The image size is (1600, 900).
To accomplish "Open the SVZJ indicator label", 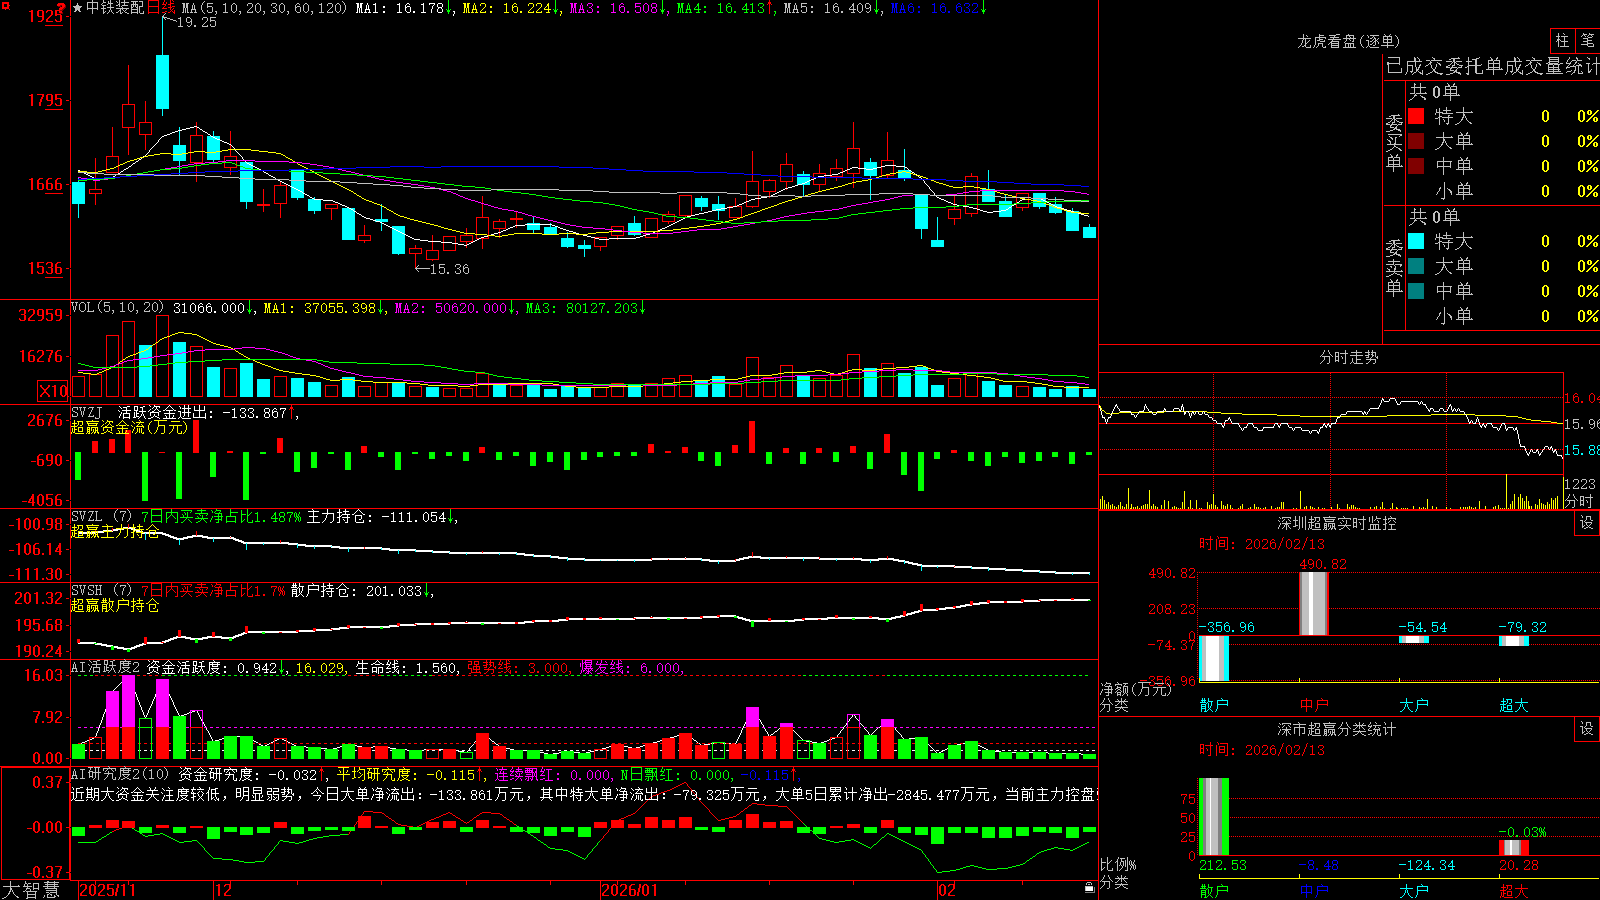I will [87, 412].
